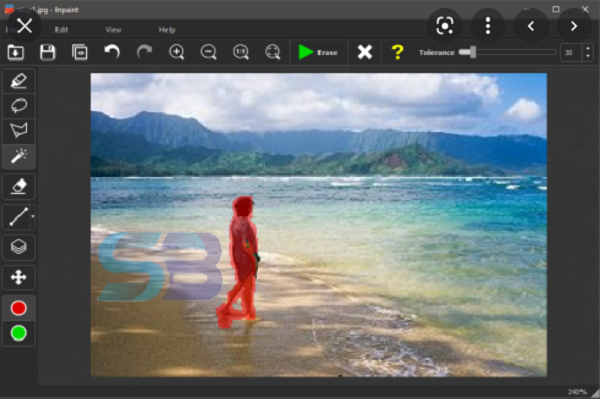This screenshot has width=600, height=399.
Task: Decrease Tolerance with down stepper arrow
Action: pyautogui.click(x=588, y=57)
